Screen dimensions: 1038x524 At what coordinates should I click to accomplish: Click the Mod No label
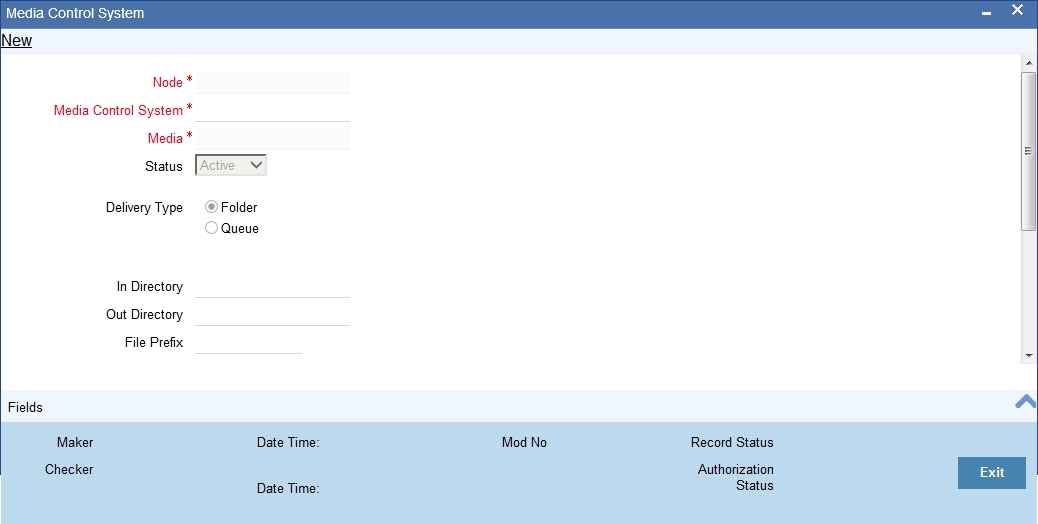(524, 442)
